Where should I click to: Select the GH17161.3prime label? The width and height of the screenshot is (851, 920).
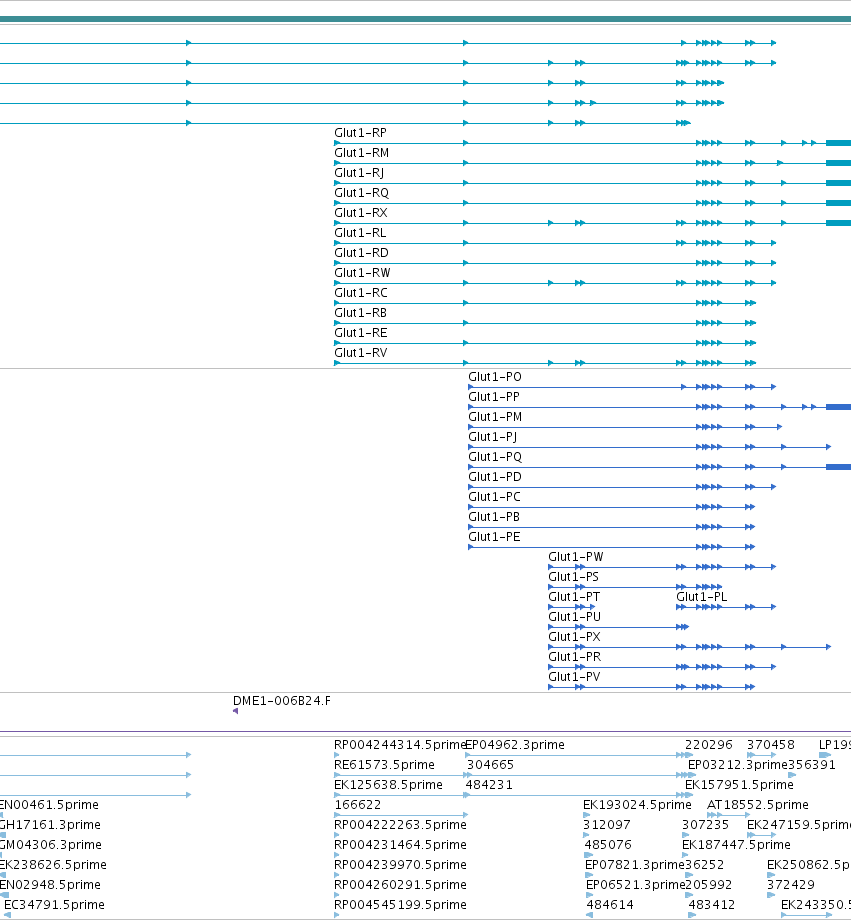pyautogui.click(x=50, y=824)
